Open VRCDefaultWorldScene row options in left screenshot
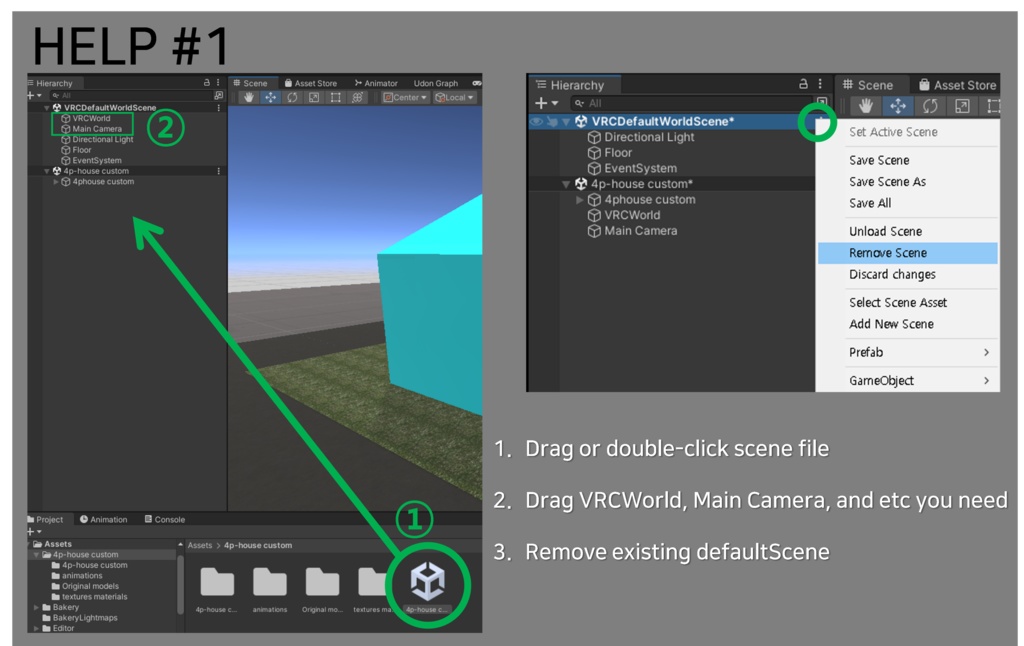The image size is (1024, 646). click(x=219, y=108)
